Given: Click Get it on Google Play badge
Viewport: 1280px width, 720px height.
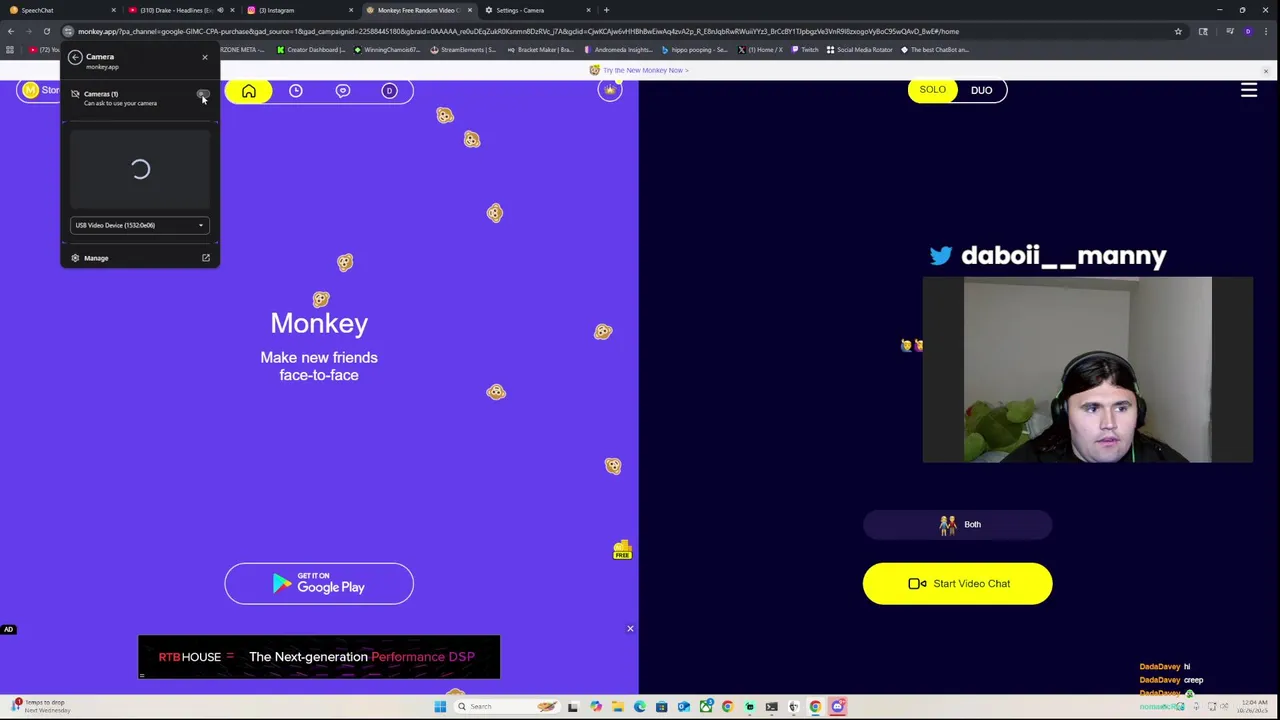Looking at the screenshot, I should tap(319, 584).
